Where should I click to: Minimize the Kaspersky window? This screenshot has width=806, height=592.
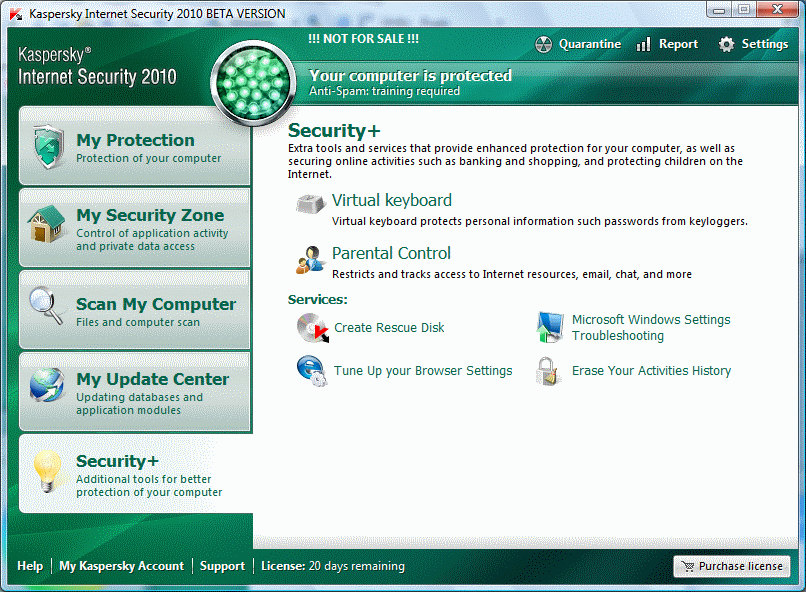point(719,10)
